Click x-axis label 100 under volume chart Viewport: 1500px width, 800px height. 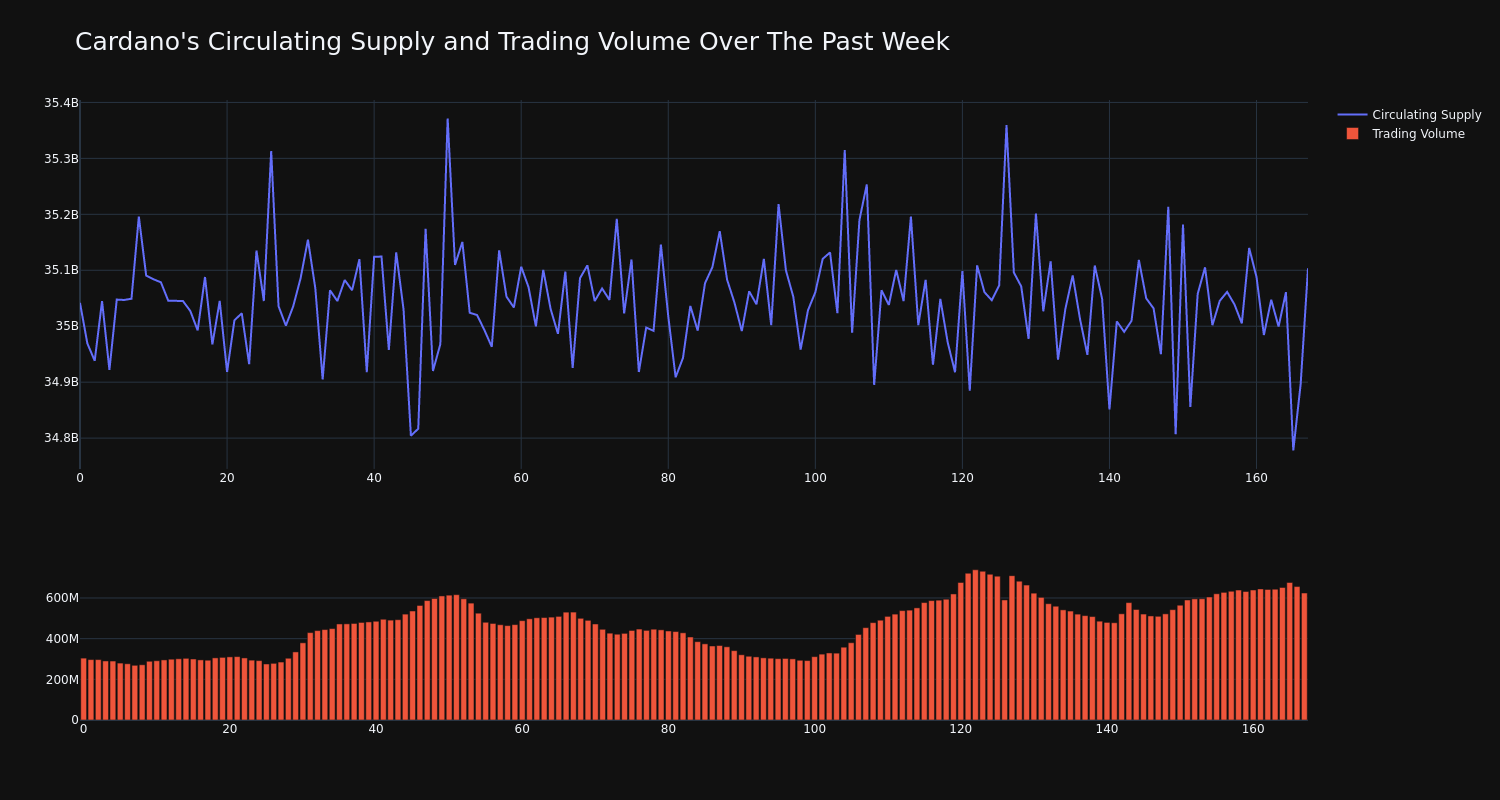click(815, 729)
